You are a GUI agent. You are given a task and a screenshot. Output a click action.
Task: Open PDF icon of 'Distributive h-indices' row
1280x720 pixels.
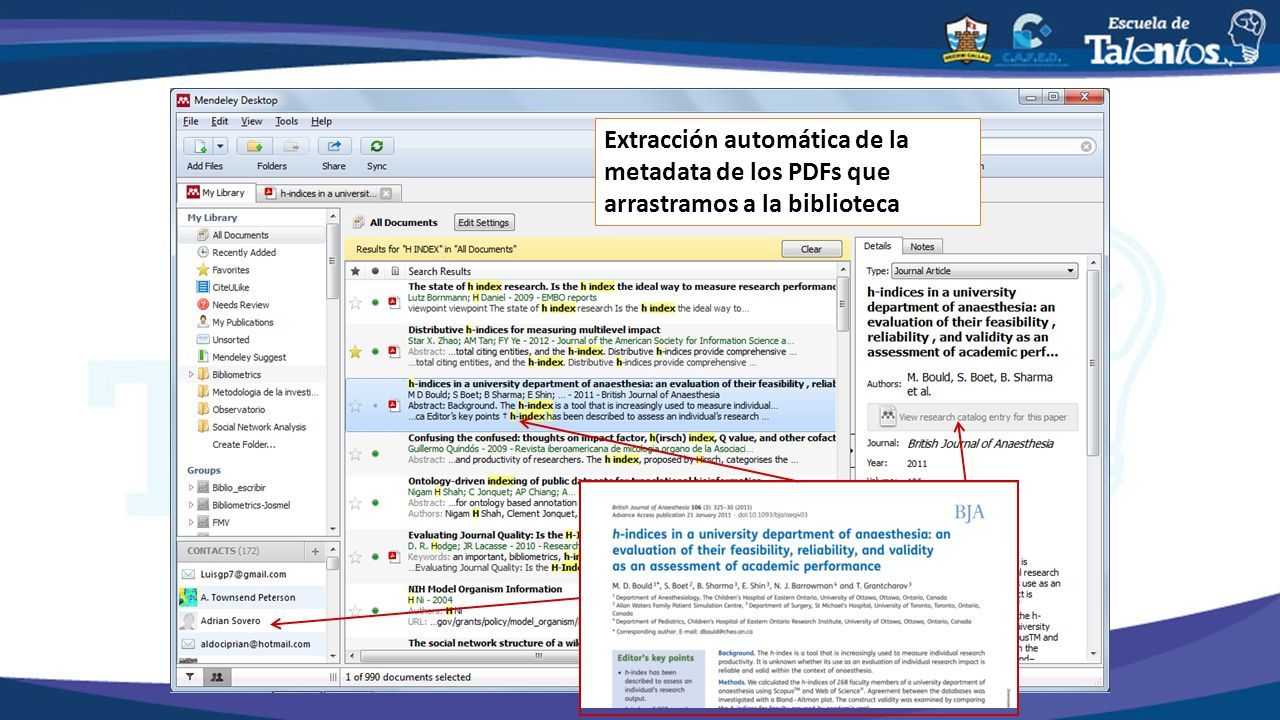point(393,351)
